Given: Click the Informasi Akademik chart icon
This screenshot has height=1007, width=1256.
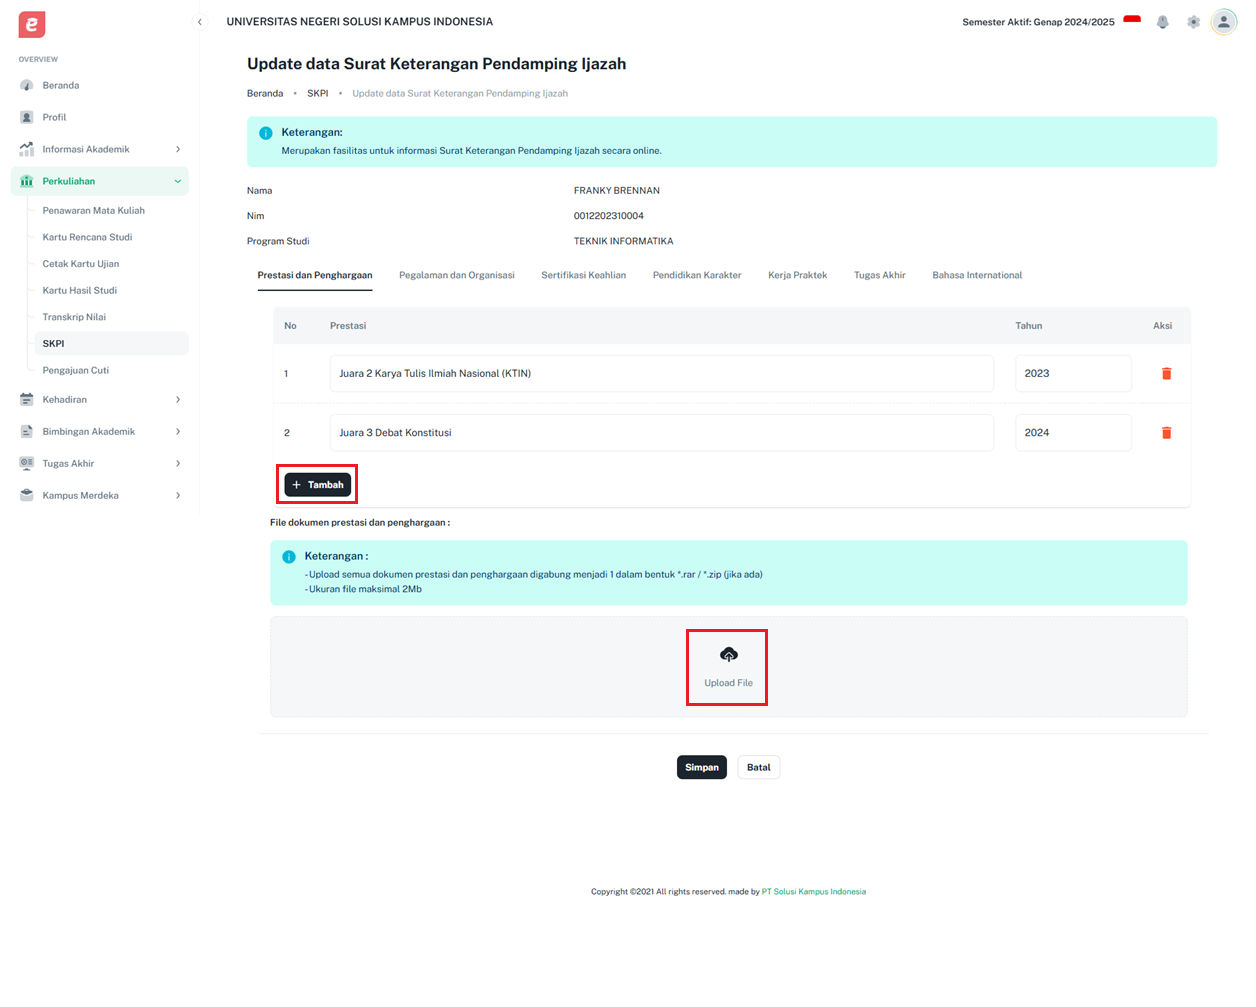Looking at the screenshot, I should point(27,149).
